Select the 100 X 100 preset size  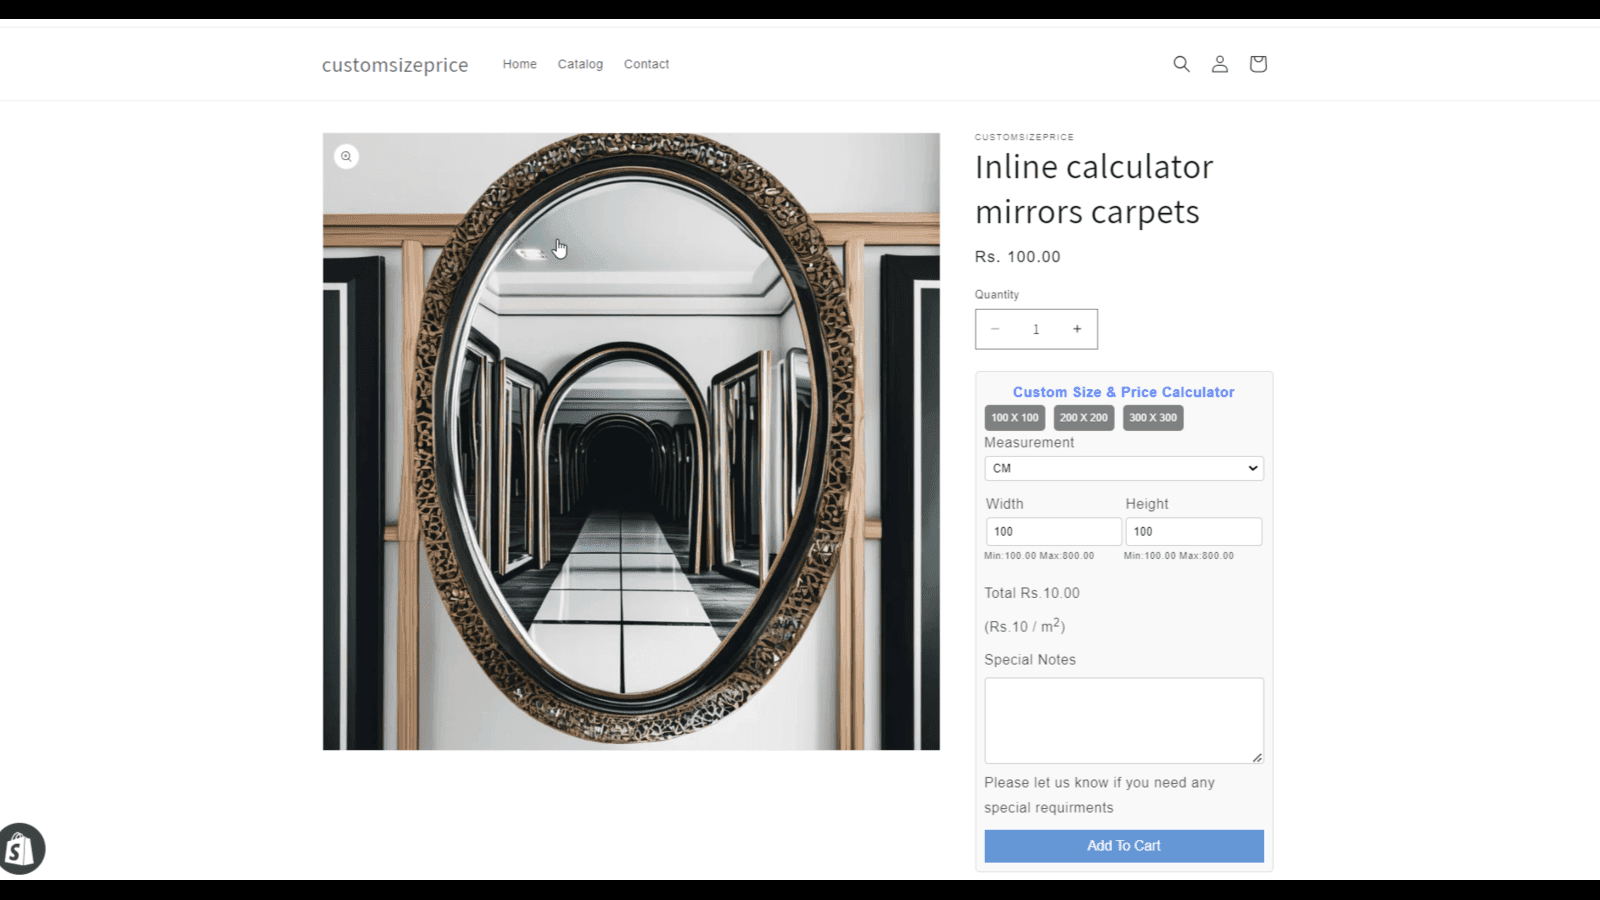(x=1014, y=418)
